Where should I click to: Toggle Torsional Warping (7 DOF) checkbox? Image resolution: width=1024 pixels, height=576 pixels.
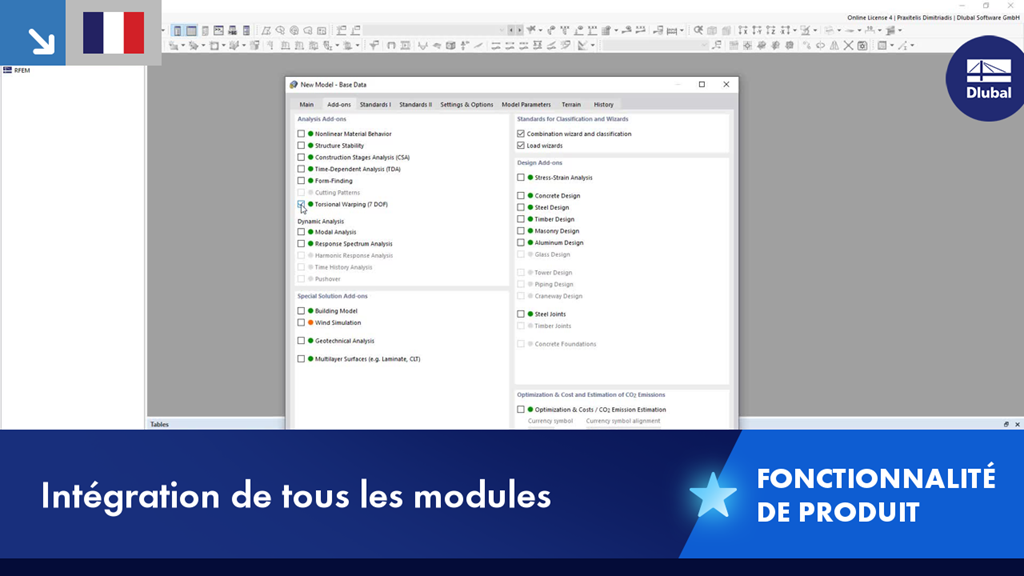point(301,204)
